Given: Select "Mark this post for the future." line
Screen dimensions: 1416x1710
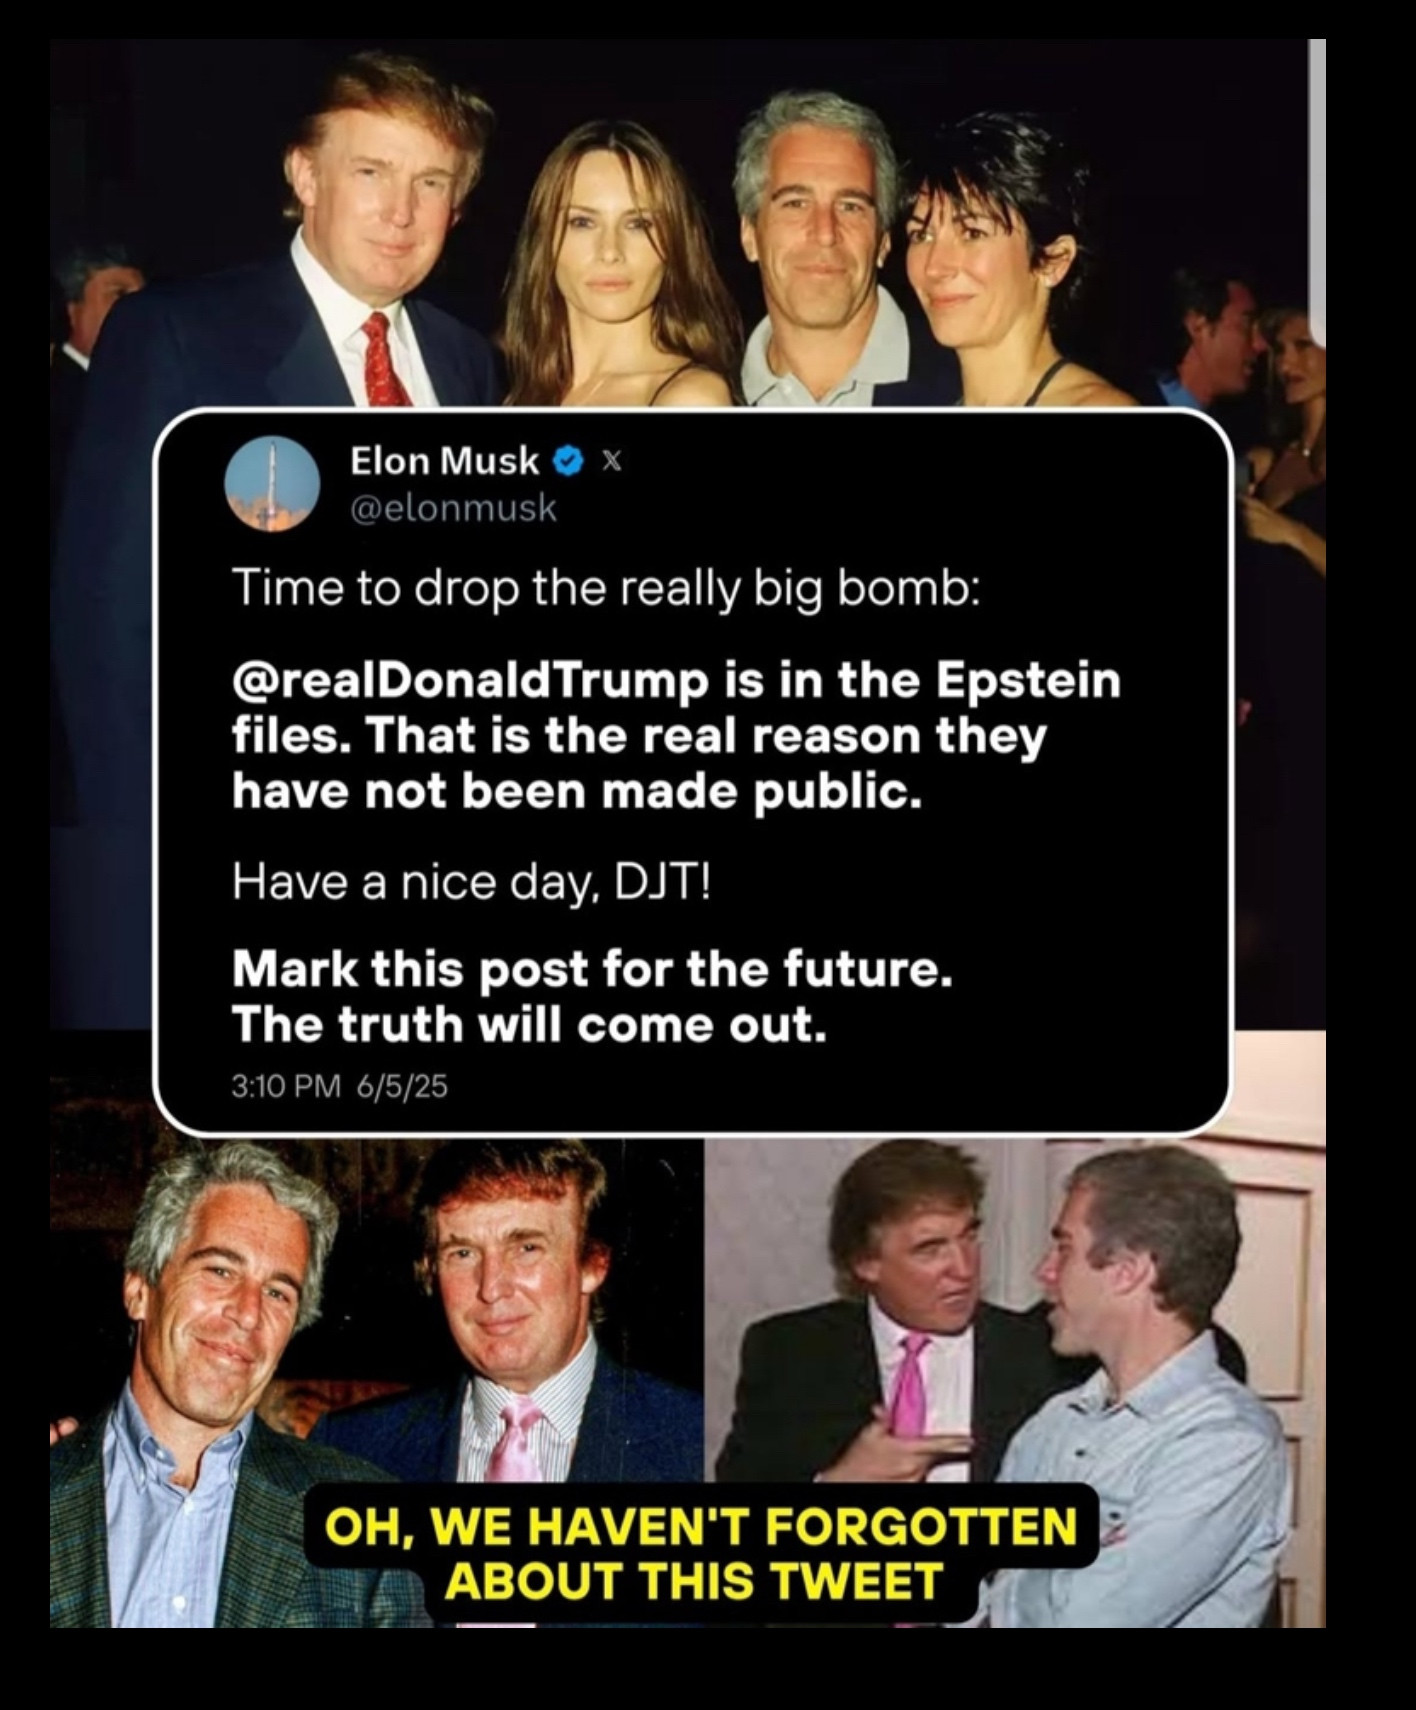Looking at the screenshot, I should [591, 970].
